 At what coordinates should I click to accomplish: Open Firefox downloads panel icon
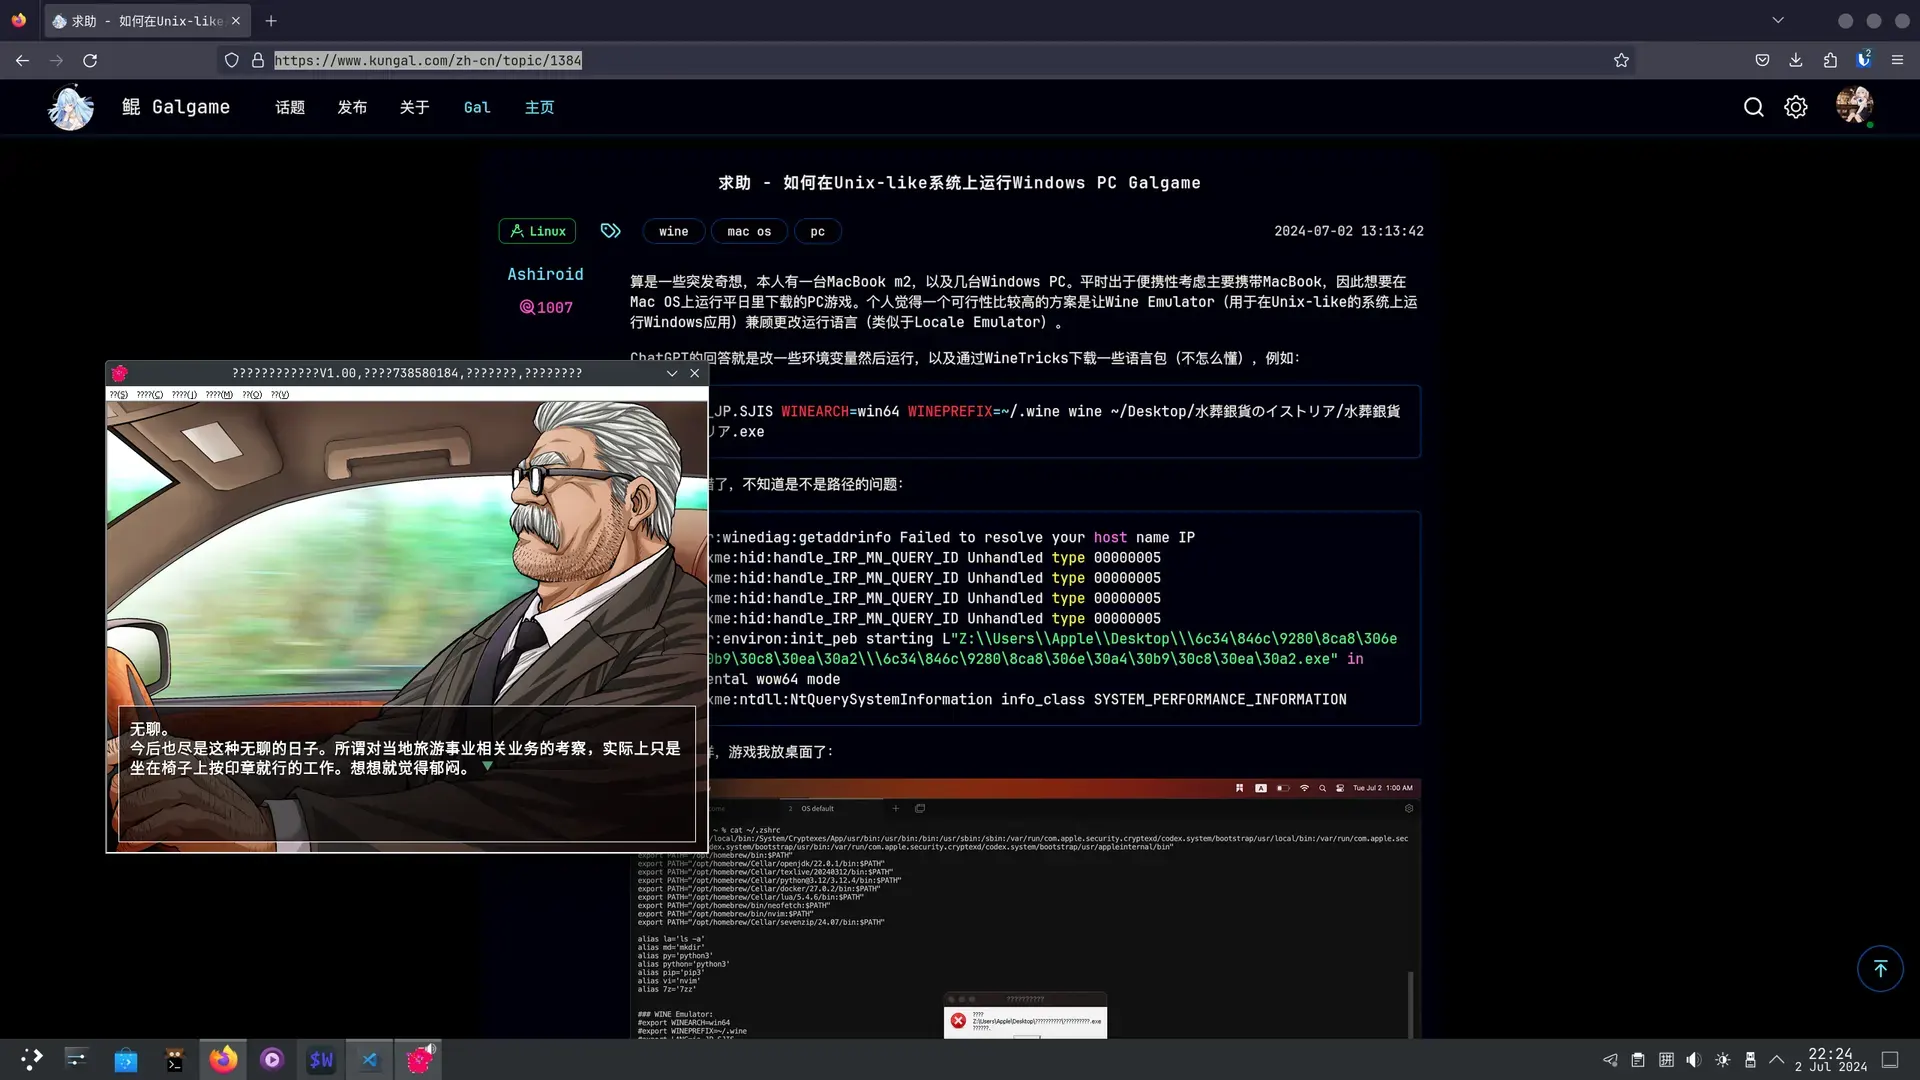[1796, 60]
